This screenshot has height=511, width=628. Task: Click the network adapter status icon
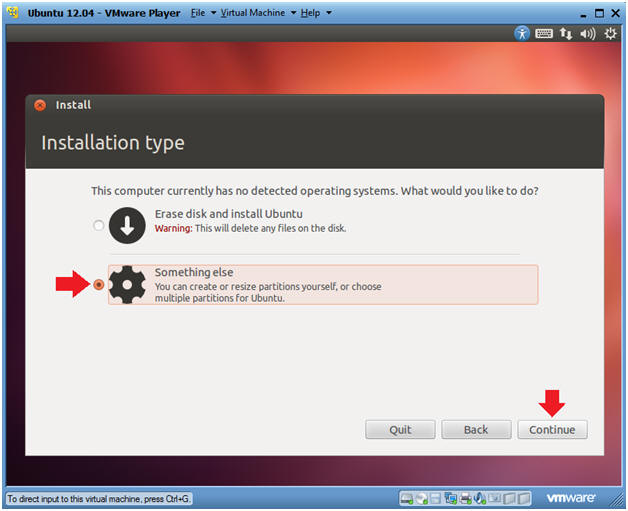pyautogui.click(x=451, y=499)
